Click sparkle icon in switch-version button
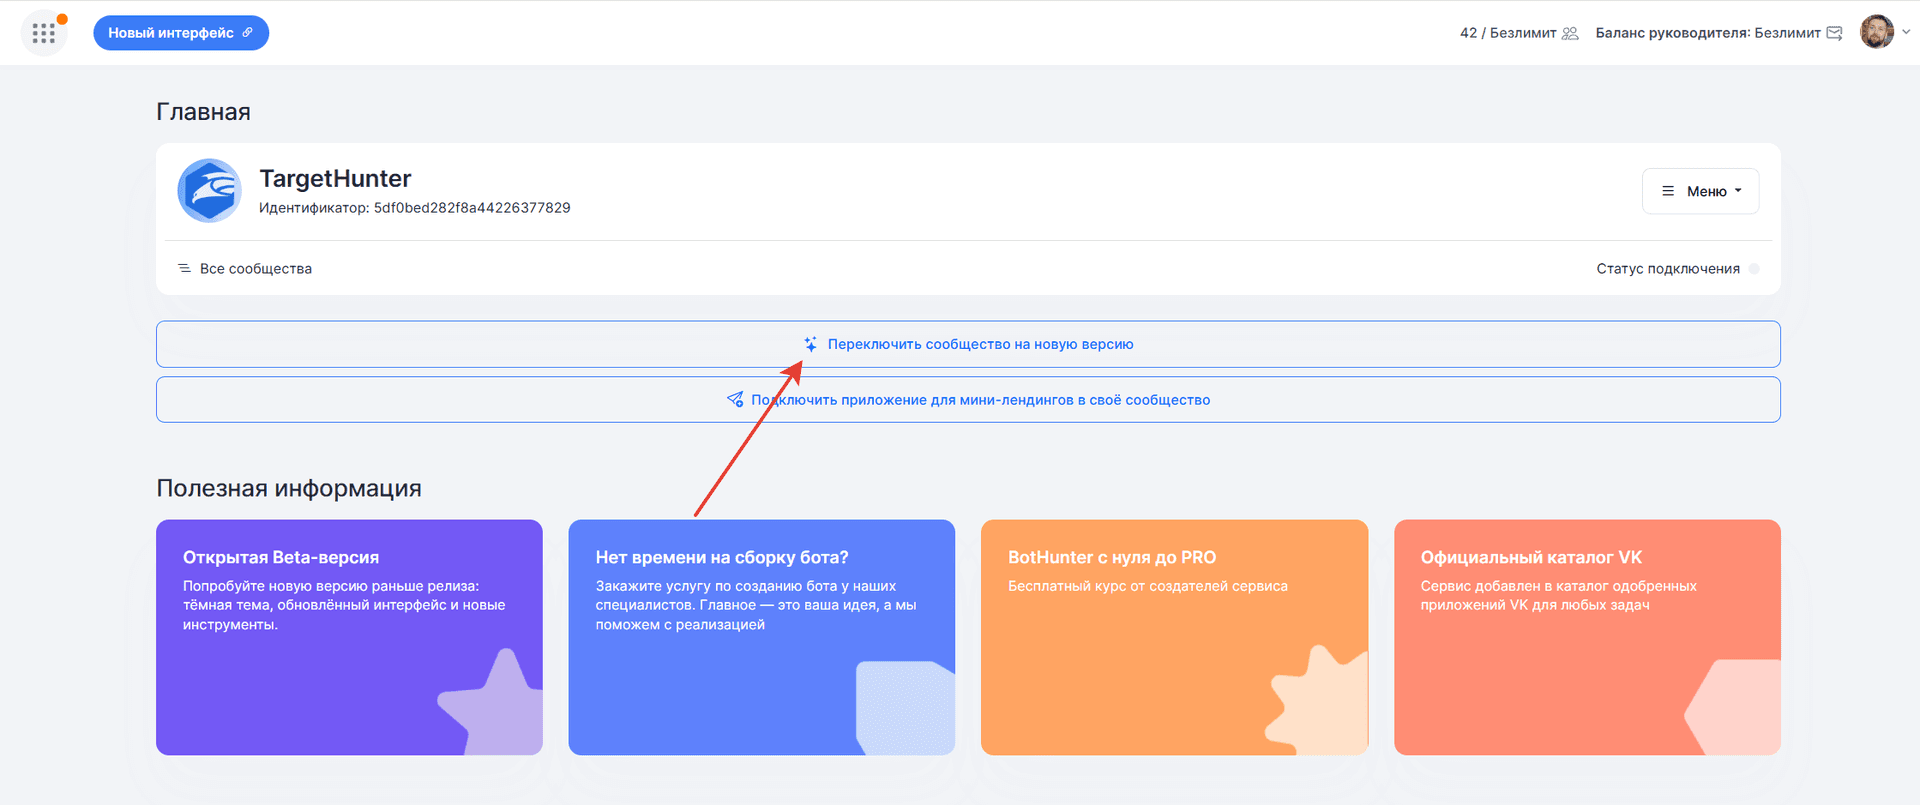Viewport: 1920px width, 805px height. coord(811,344)
